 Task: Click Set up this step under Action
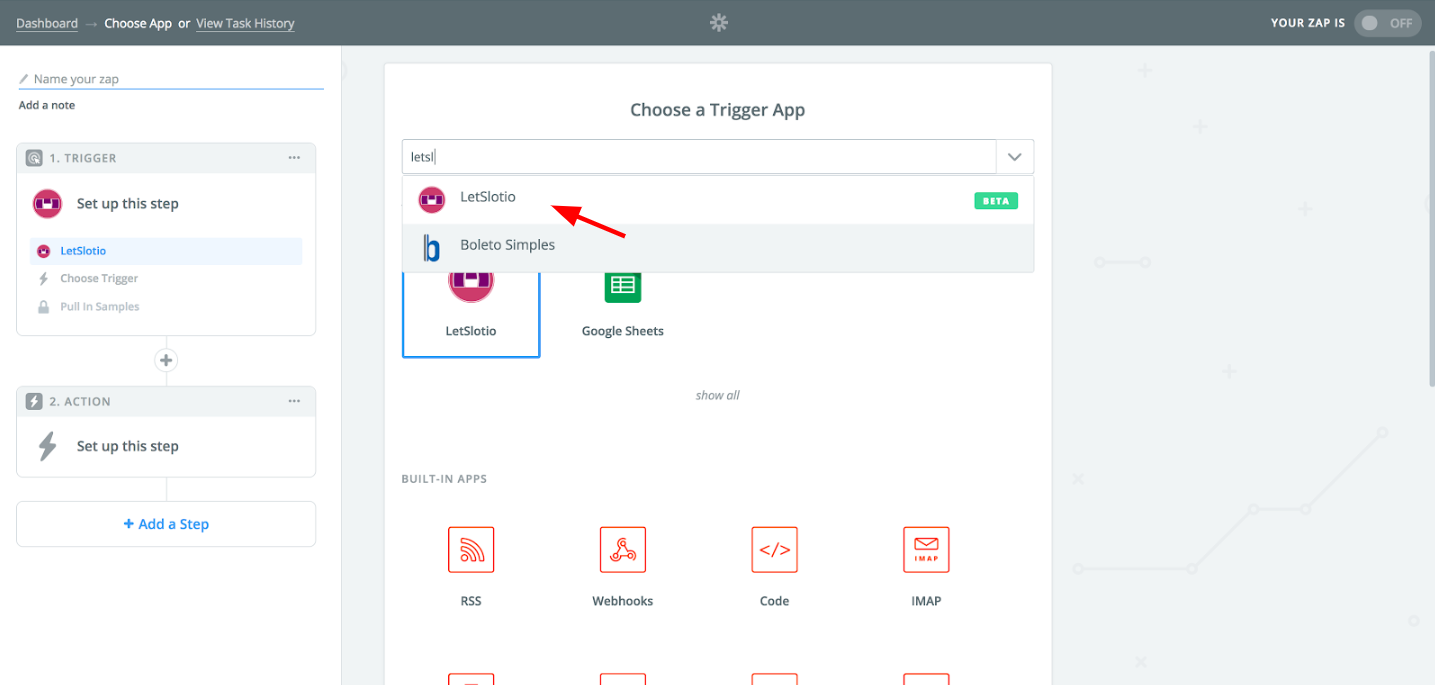(x=128, y=446)
